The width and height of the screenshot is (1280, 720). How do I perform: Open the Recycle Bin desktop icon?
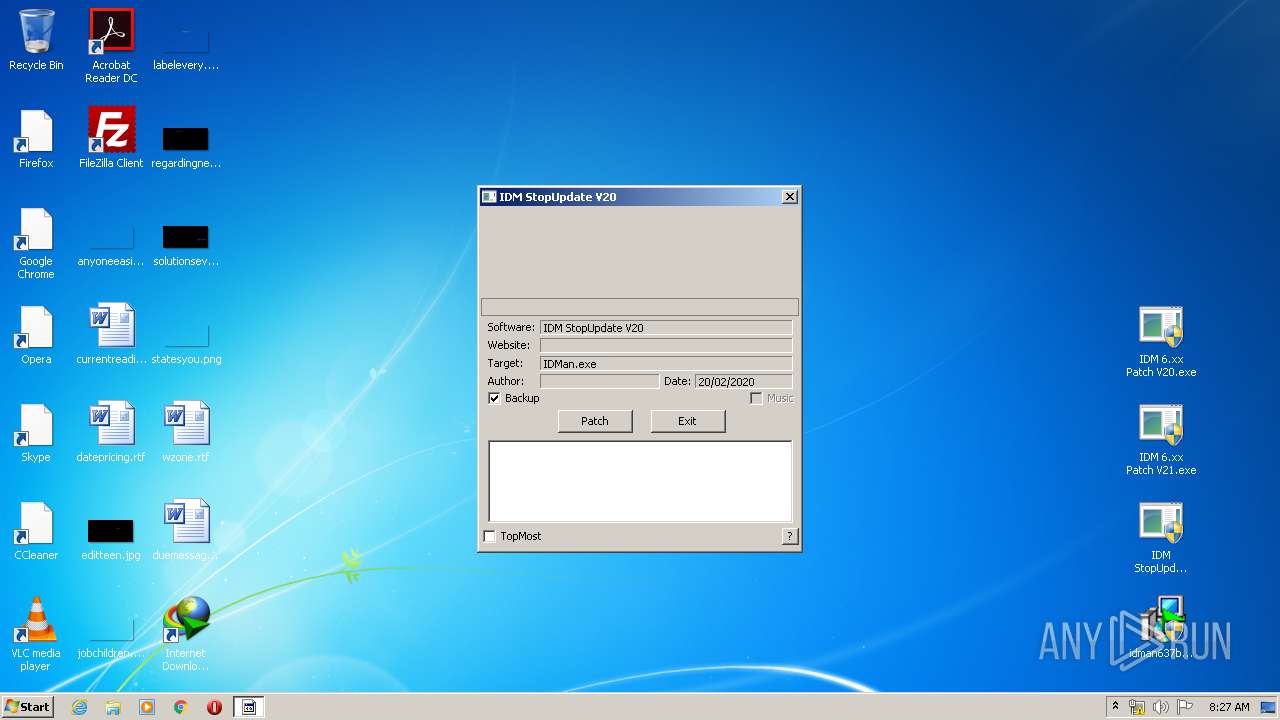(x=36, y=40)
